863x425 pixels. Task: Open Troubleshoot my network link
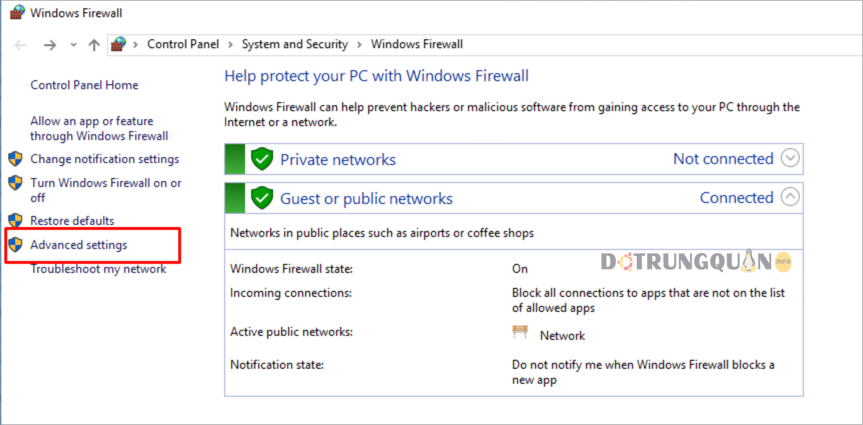[98, 269]
